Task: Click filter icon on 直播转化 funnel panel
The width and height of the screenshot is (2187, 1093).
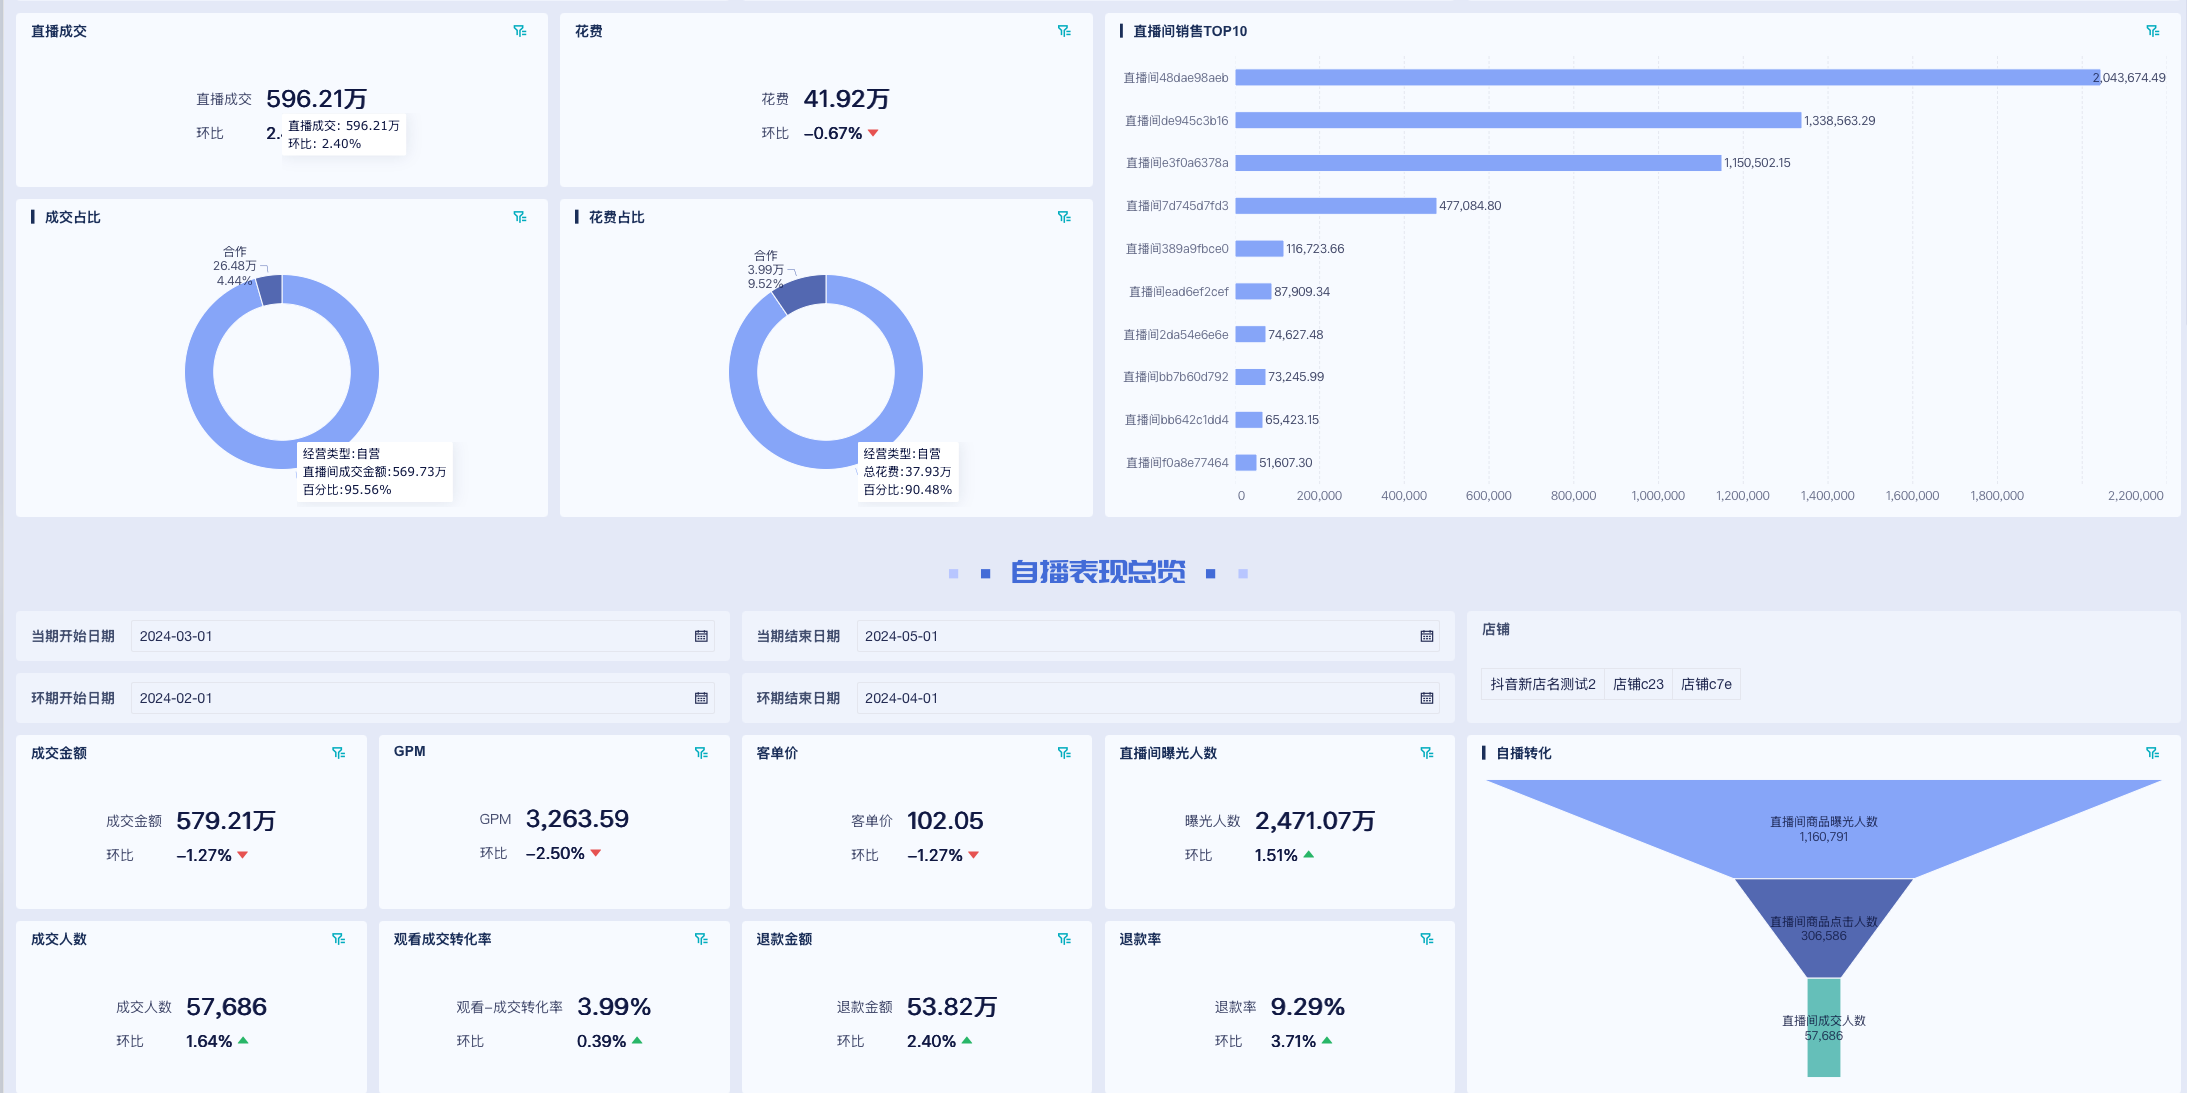Action: 2152,753
